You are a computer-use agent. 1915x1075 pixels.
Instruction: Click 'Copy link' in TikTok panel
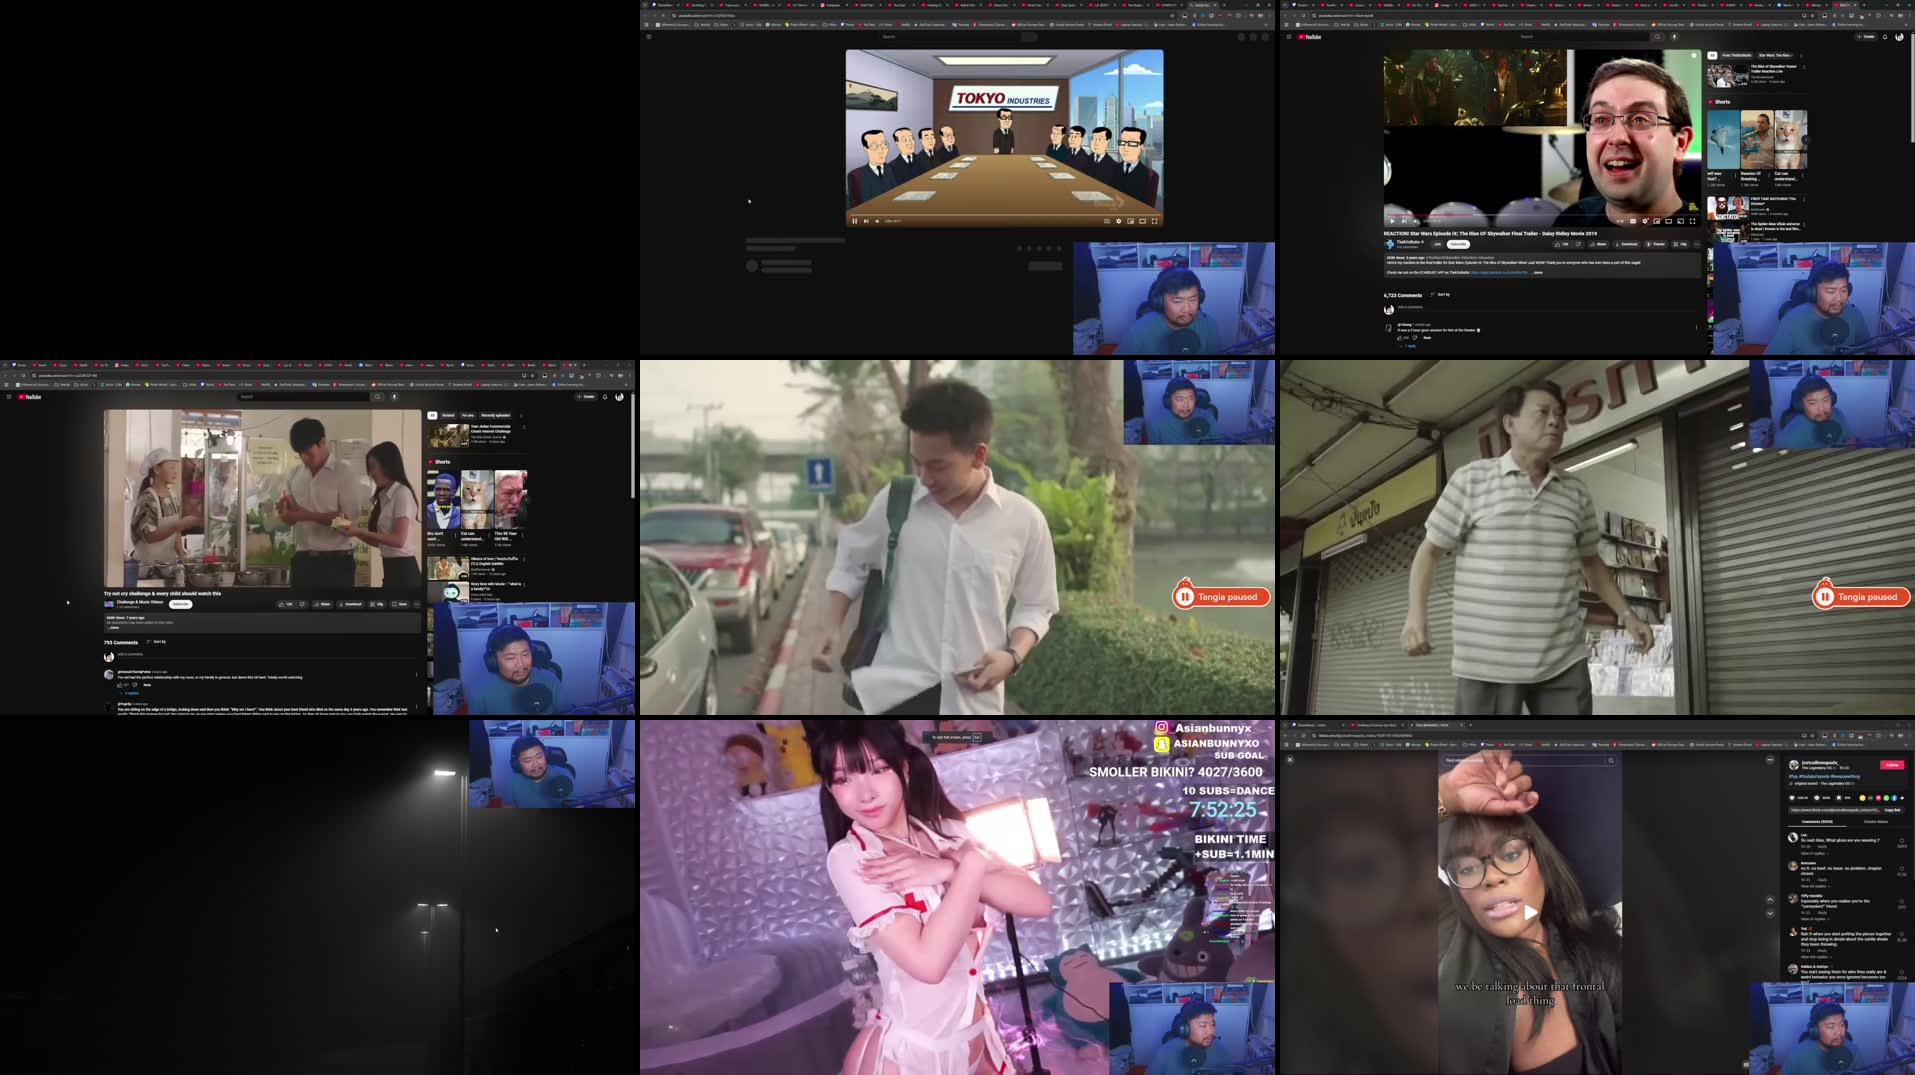point(1892,810)
